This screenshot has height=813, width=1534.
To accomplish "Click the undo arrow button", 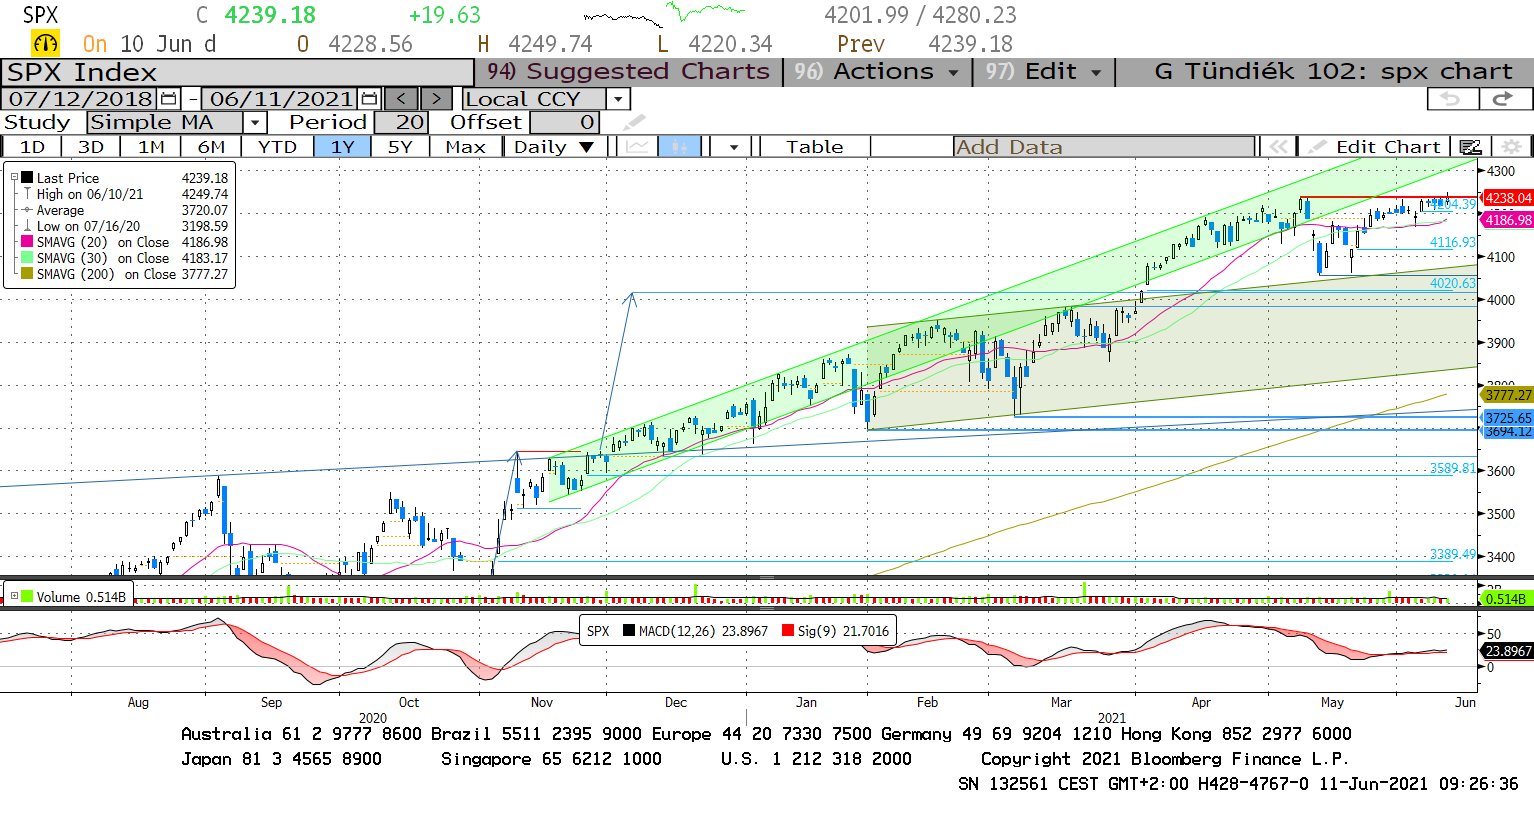I will [x=1451, y=99].
